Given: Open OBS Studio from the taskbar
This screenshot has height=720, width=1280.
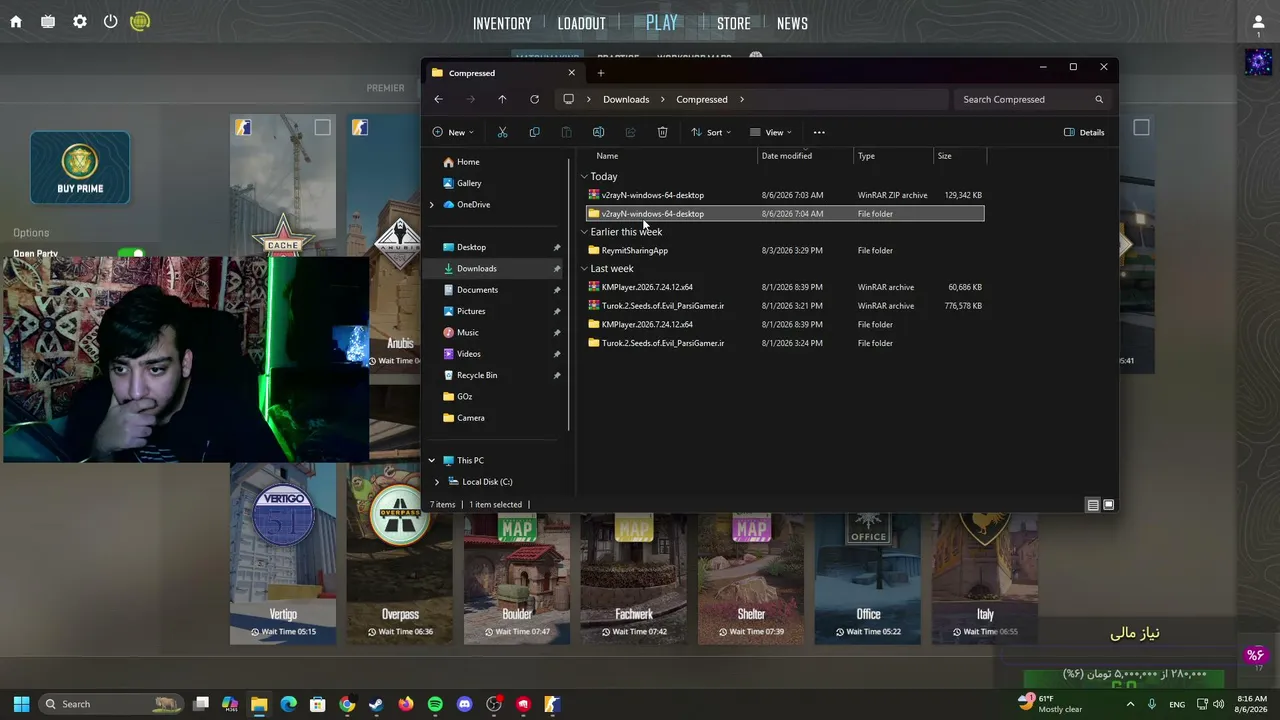Looking at the screenshot, I should (x=493, y=704).
